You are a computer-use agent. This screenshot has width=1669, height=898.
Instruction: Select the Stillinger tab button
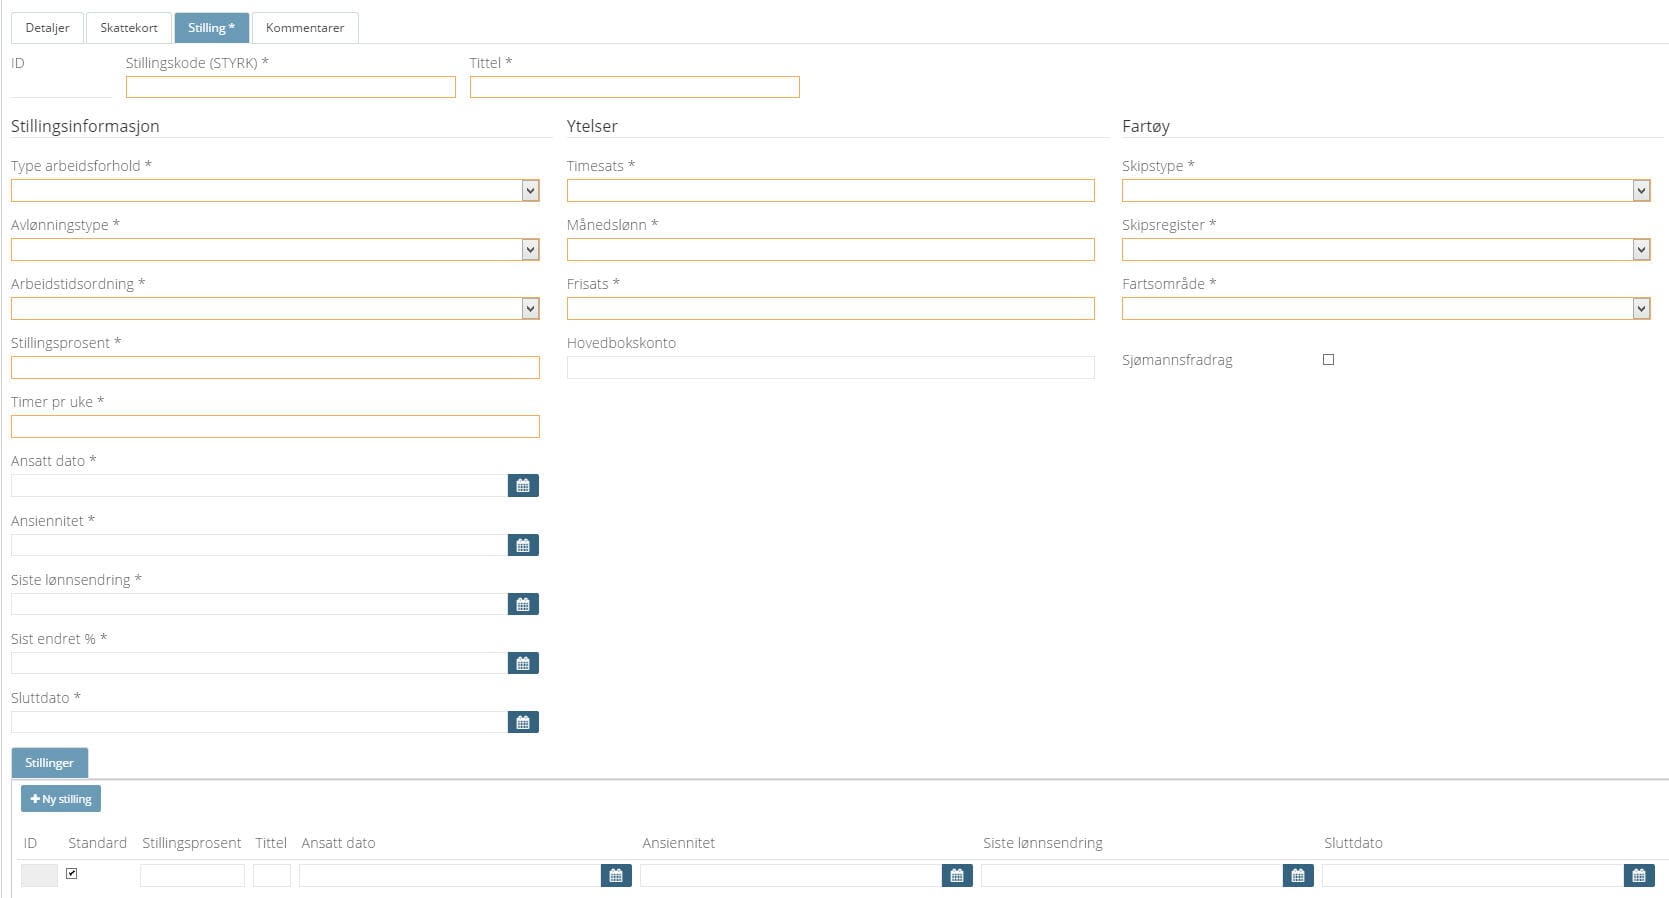tap(50, 763)
